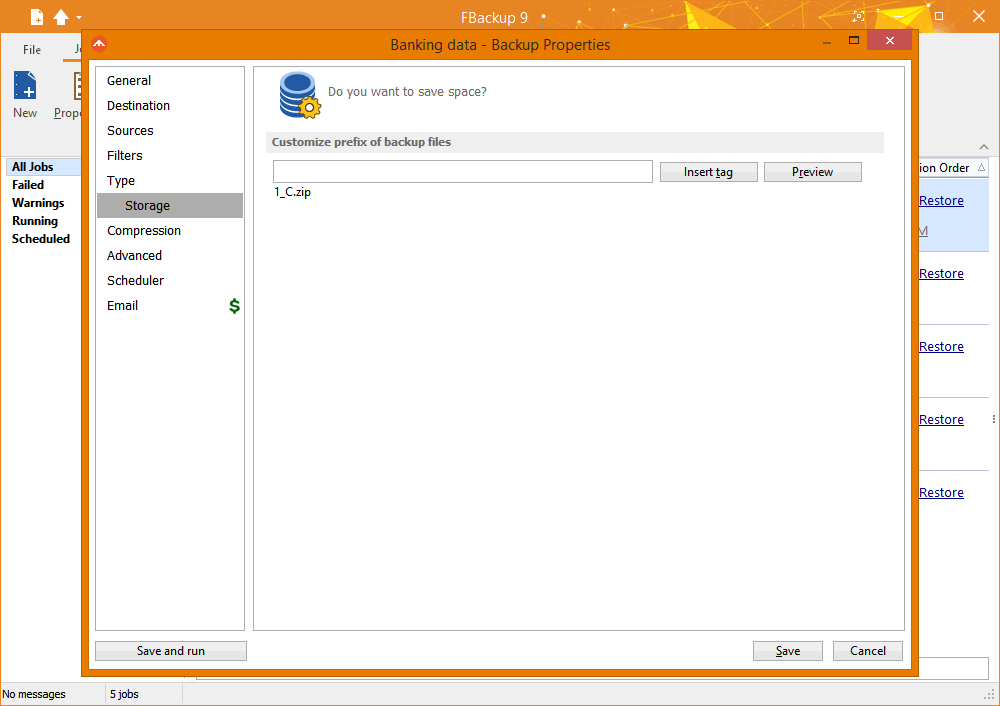Click the focus mode icon in the FBackup title bar
The height and width of the screenshot is (706, 1000).
(859, 17)
